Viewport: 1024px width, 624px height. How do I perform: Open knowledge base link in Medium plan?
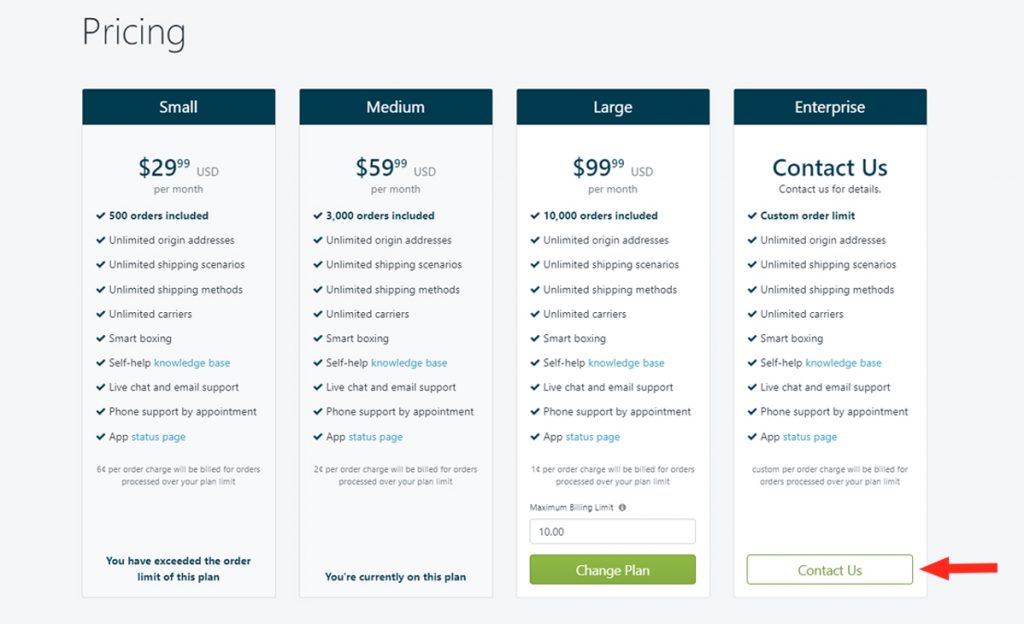pos(409,363)
